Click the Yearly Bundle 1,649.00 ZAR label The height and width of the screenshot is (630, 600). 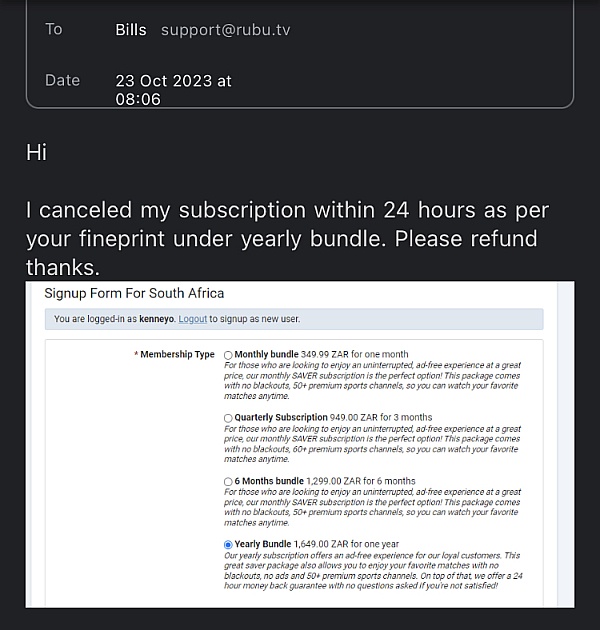point(316,544)
